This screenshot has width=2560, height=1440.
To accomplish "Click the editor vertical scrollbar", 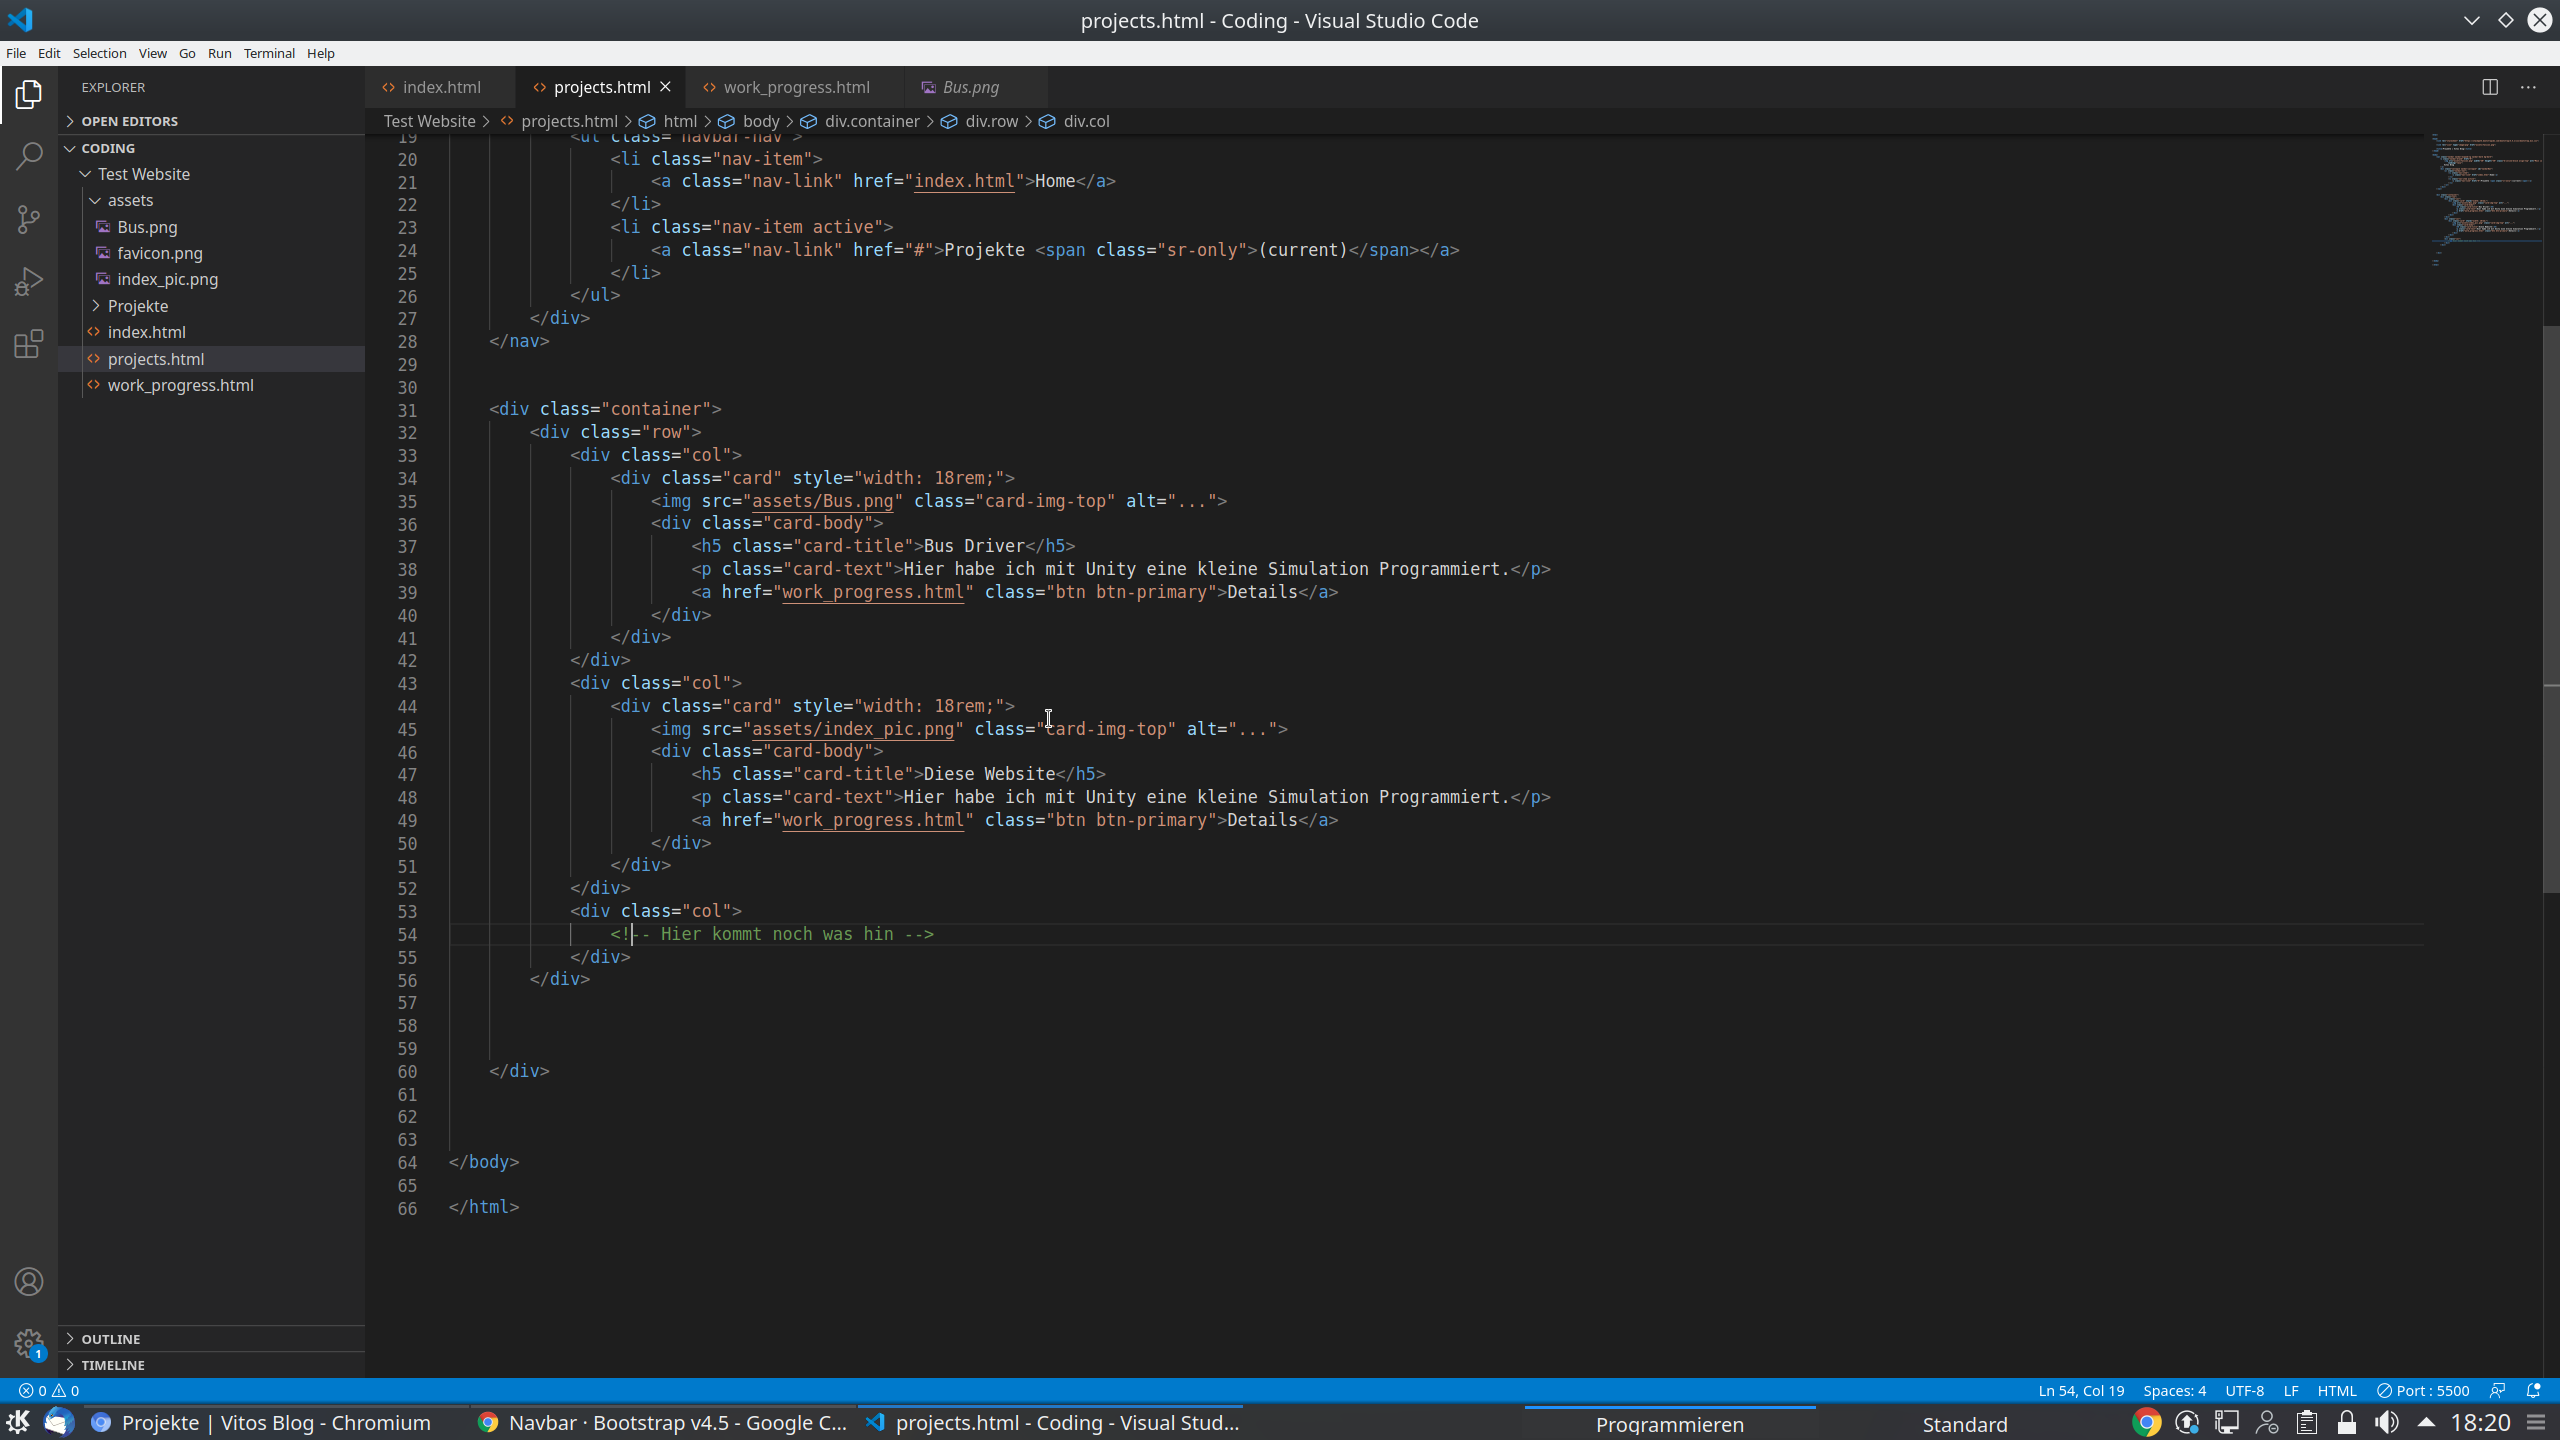I will (x=2551, y=609).
